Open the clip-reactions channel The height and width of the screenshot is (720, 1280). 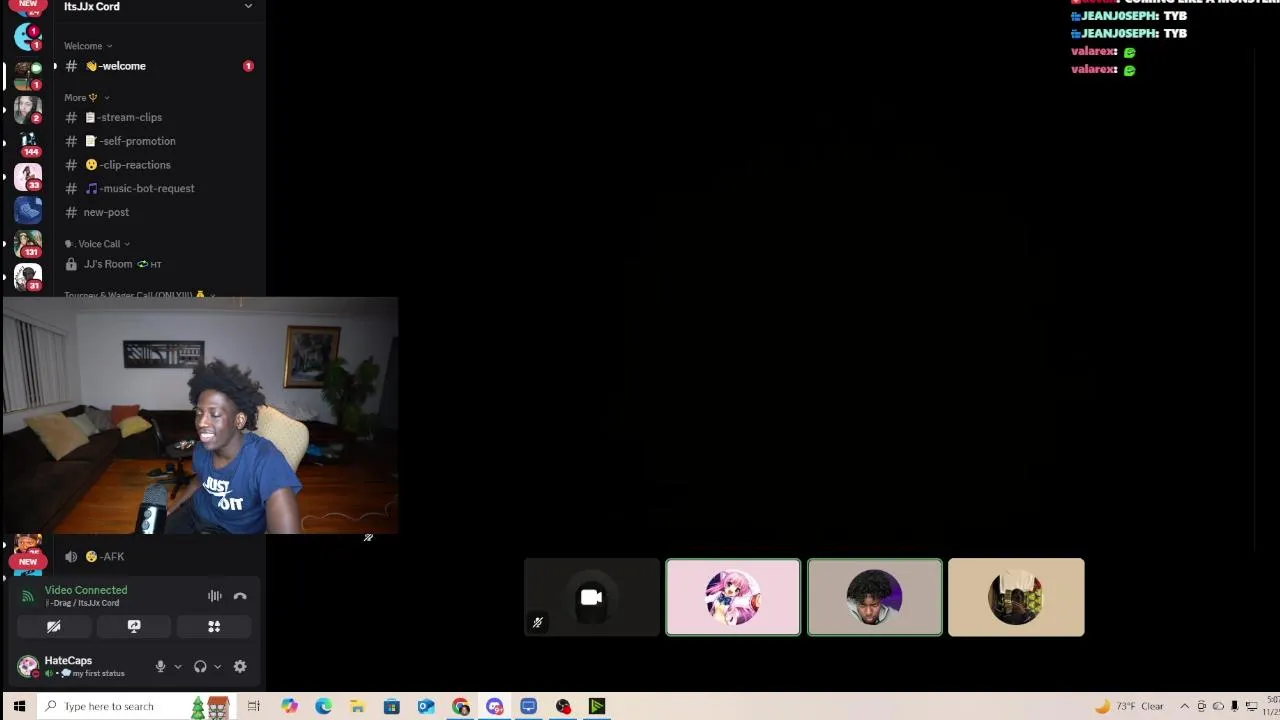tap(160, 165)
